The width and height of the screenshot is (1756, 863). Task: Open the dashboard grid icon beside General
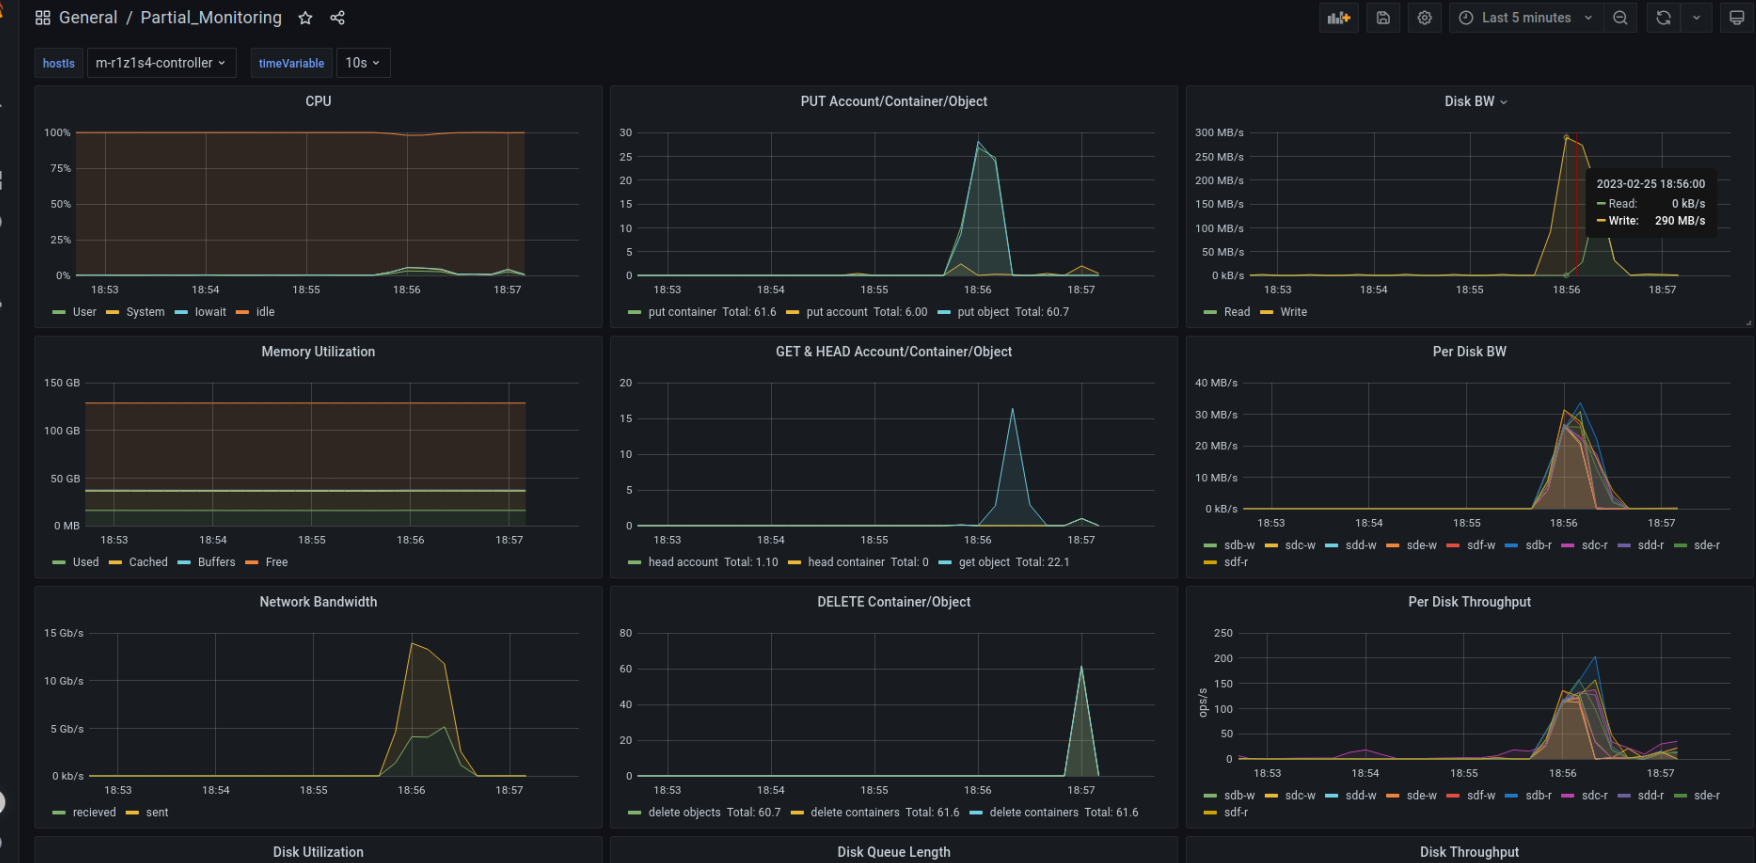coord(43,18)
